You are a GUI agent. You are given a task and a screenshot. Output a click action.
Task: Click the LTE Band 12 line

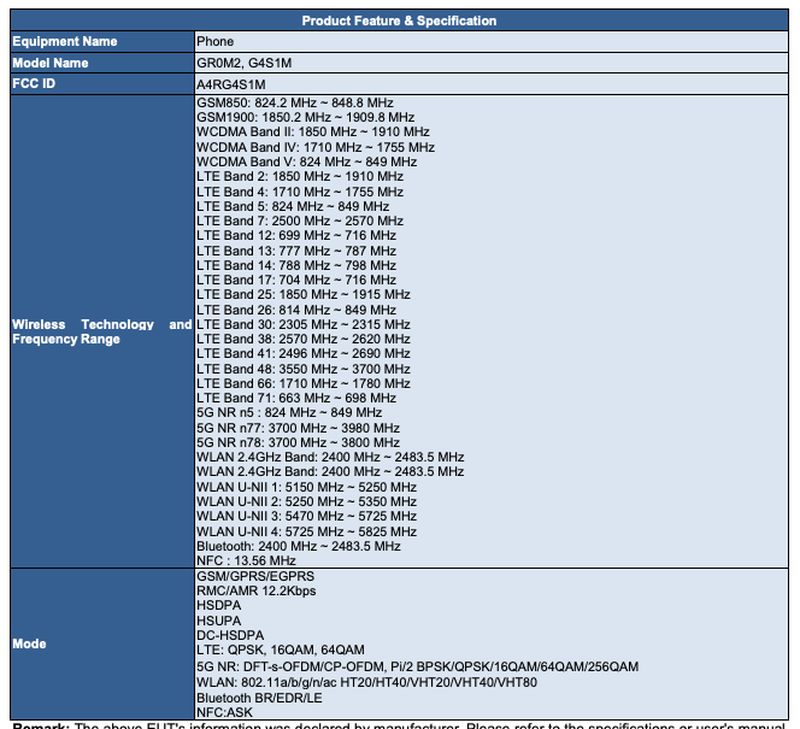[x=296, y=235]
